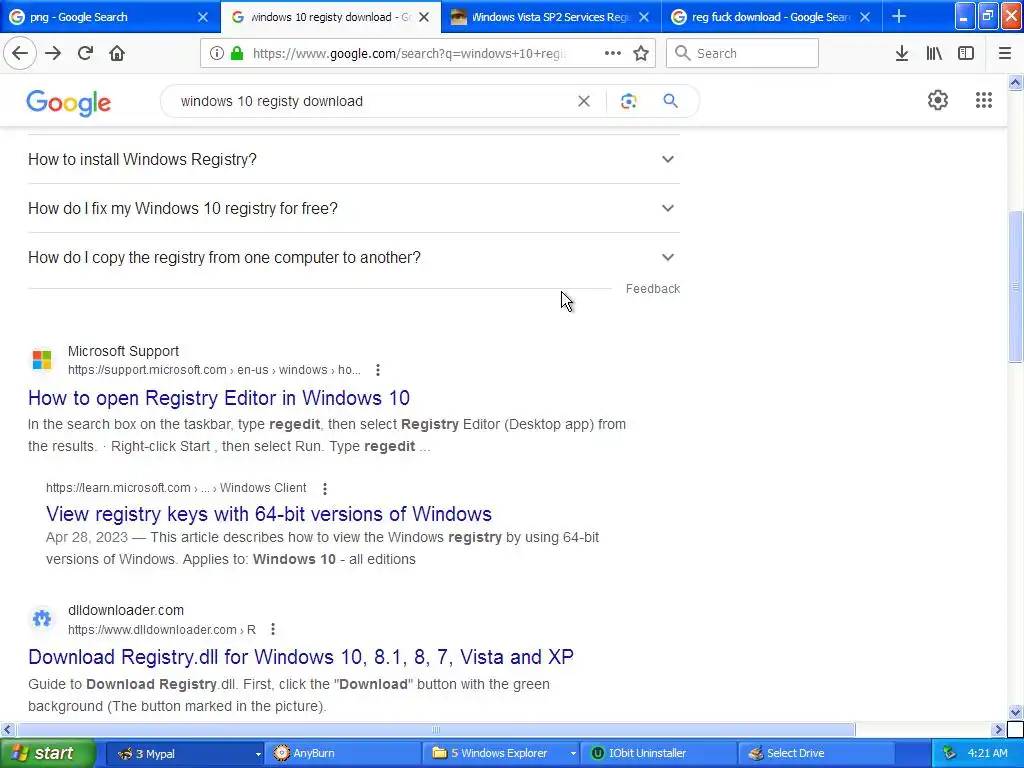Open options dots for learn.microsoft.com result
The height and width of the screenshot is (768, 1024).
(x=325, y=488)
